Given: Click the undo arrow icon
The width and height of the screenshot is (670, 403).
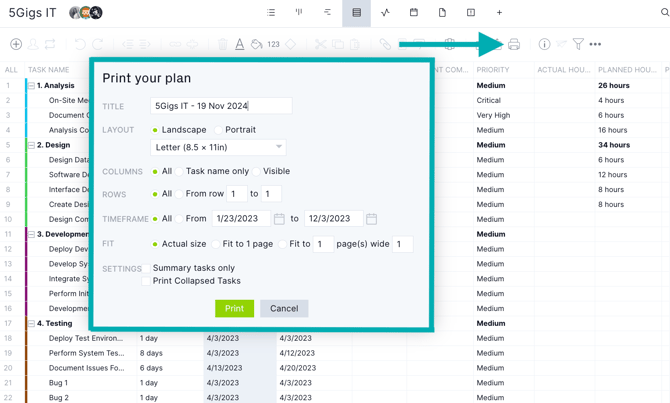Looking at the screenshot, I should point(80,44).
